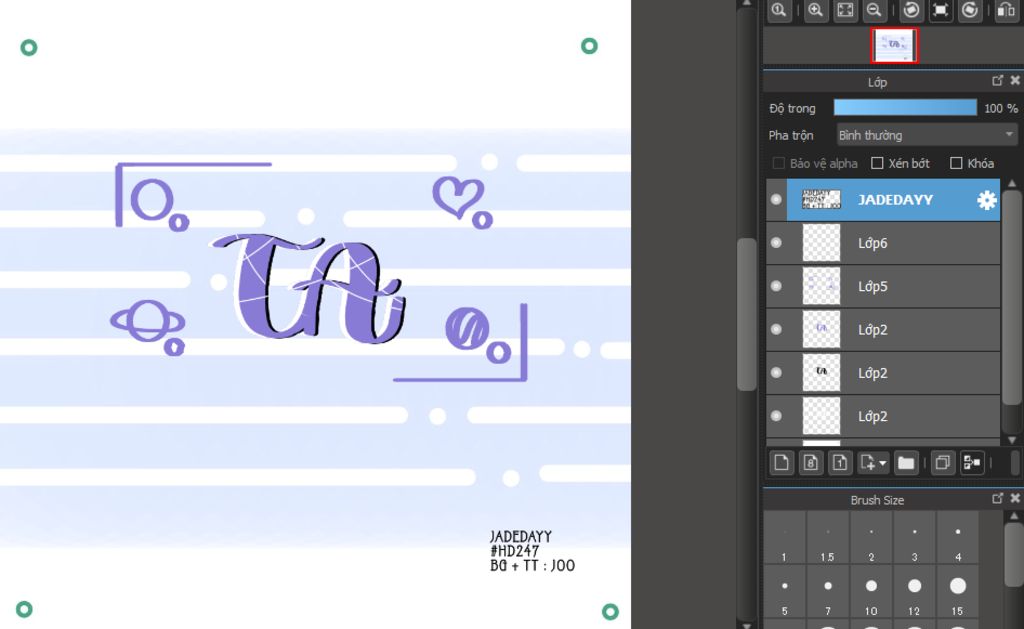Choose brush size 1.5
This screenshot has width=1024, height=629.
click(x=827, y=538)
